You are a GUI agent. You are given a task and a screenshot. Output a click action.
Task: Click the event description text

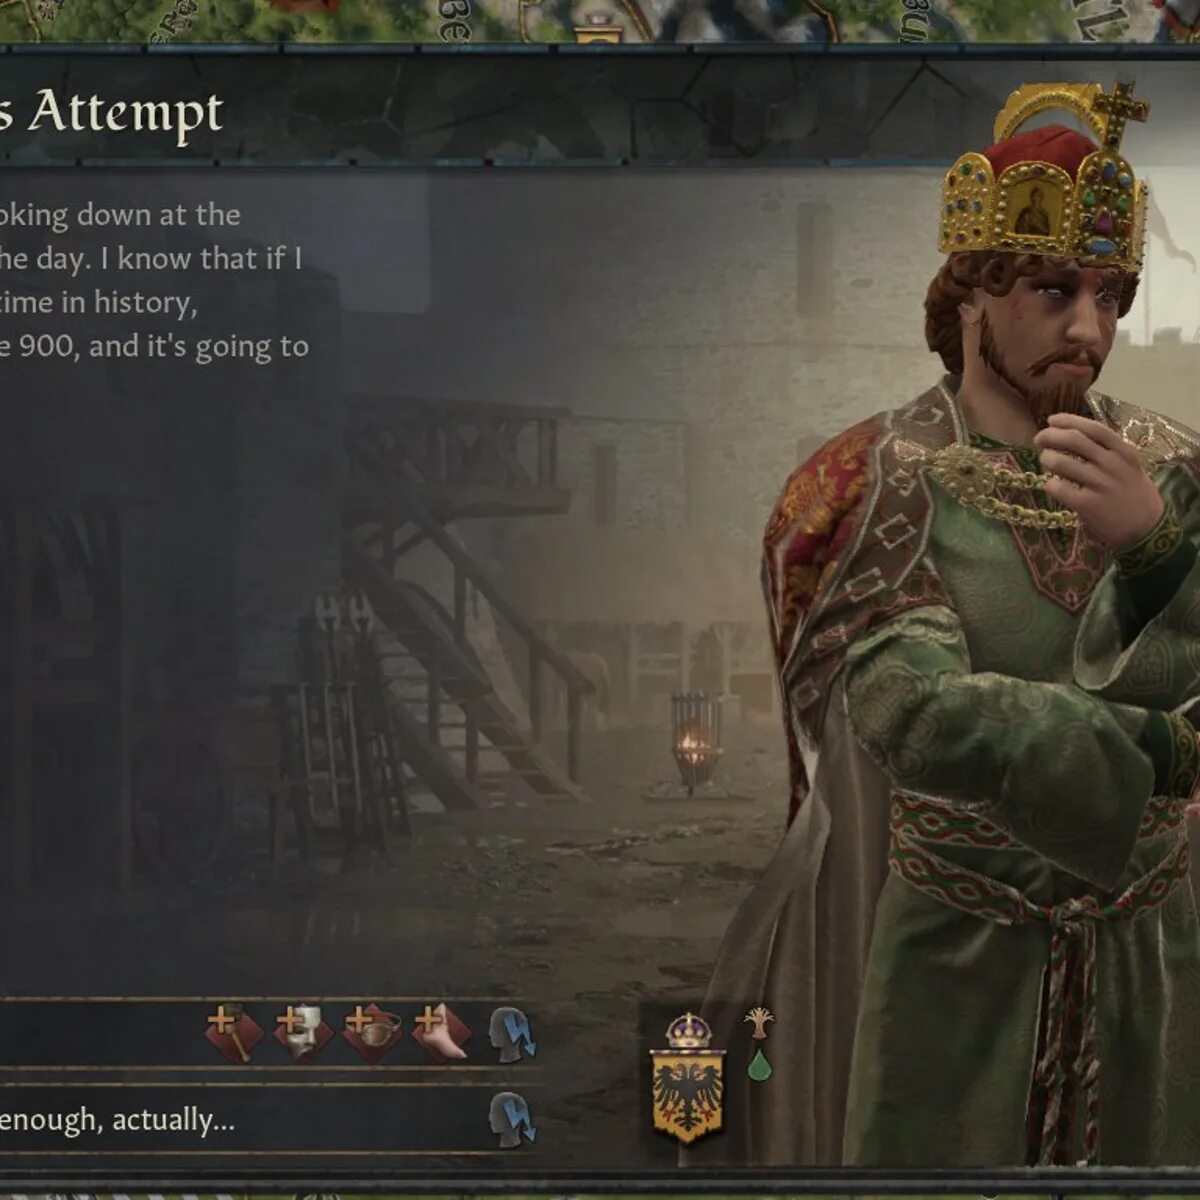[x=155, y=280]
